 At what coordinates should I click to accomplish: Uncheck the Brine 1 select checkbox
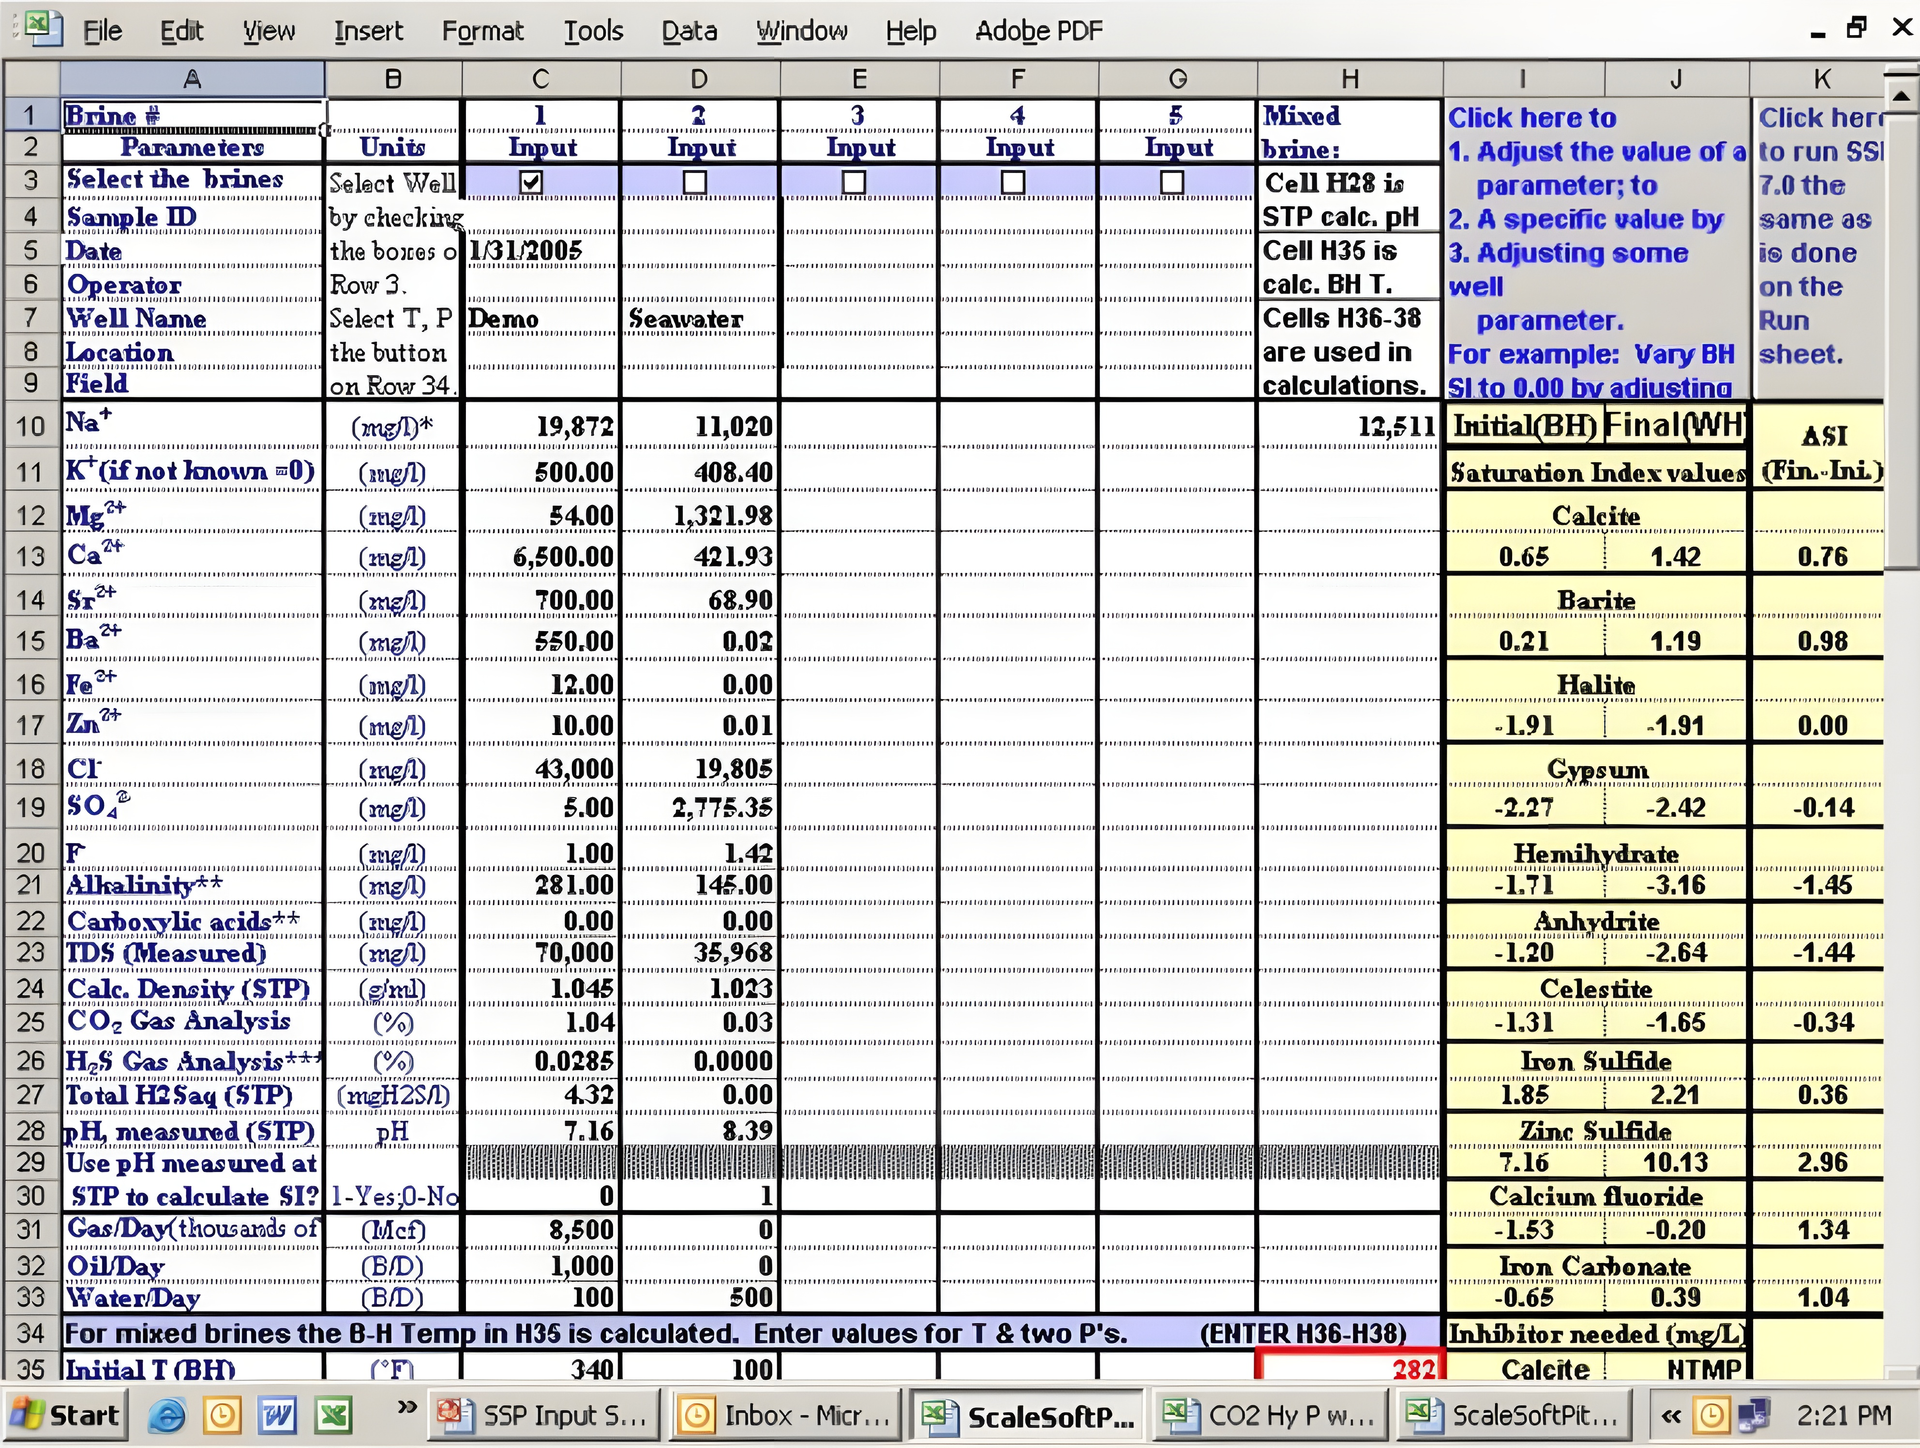pos(532,182)
